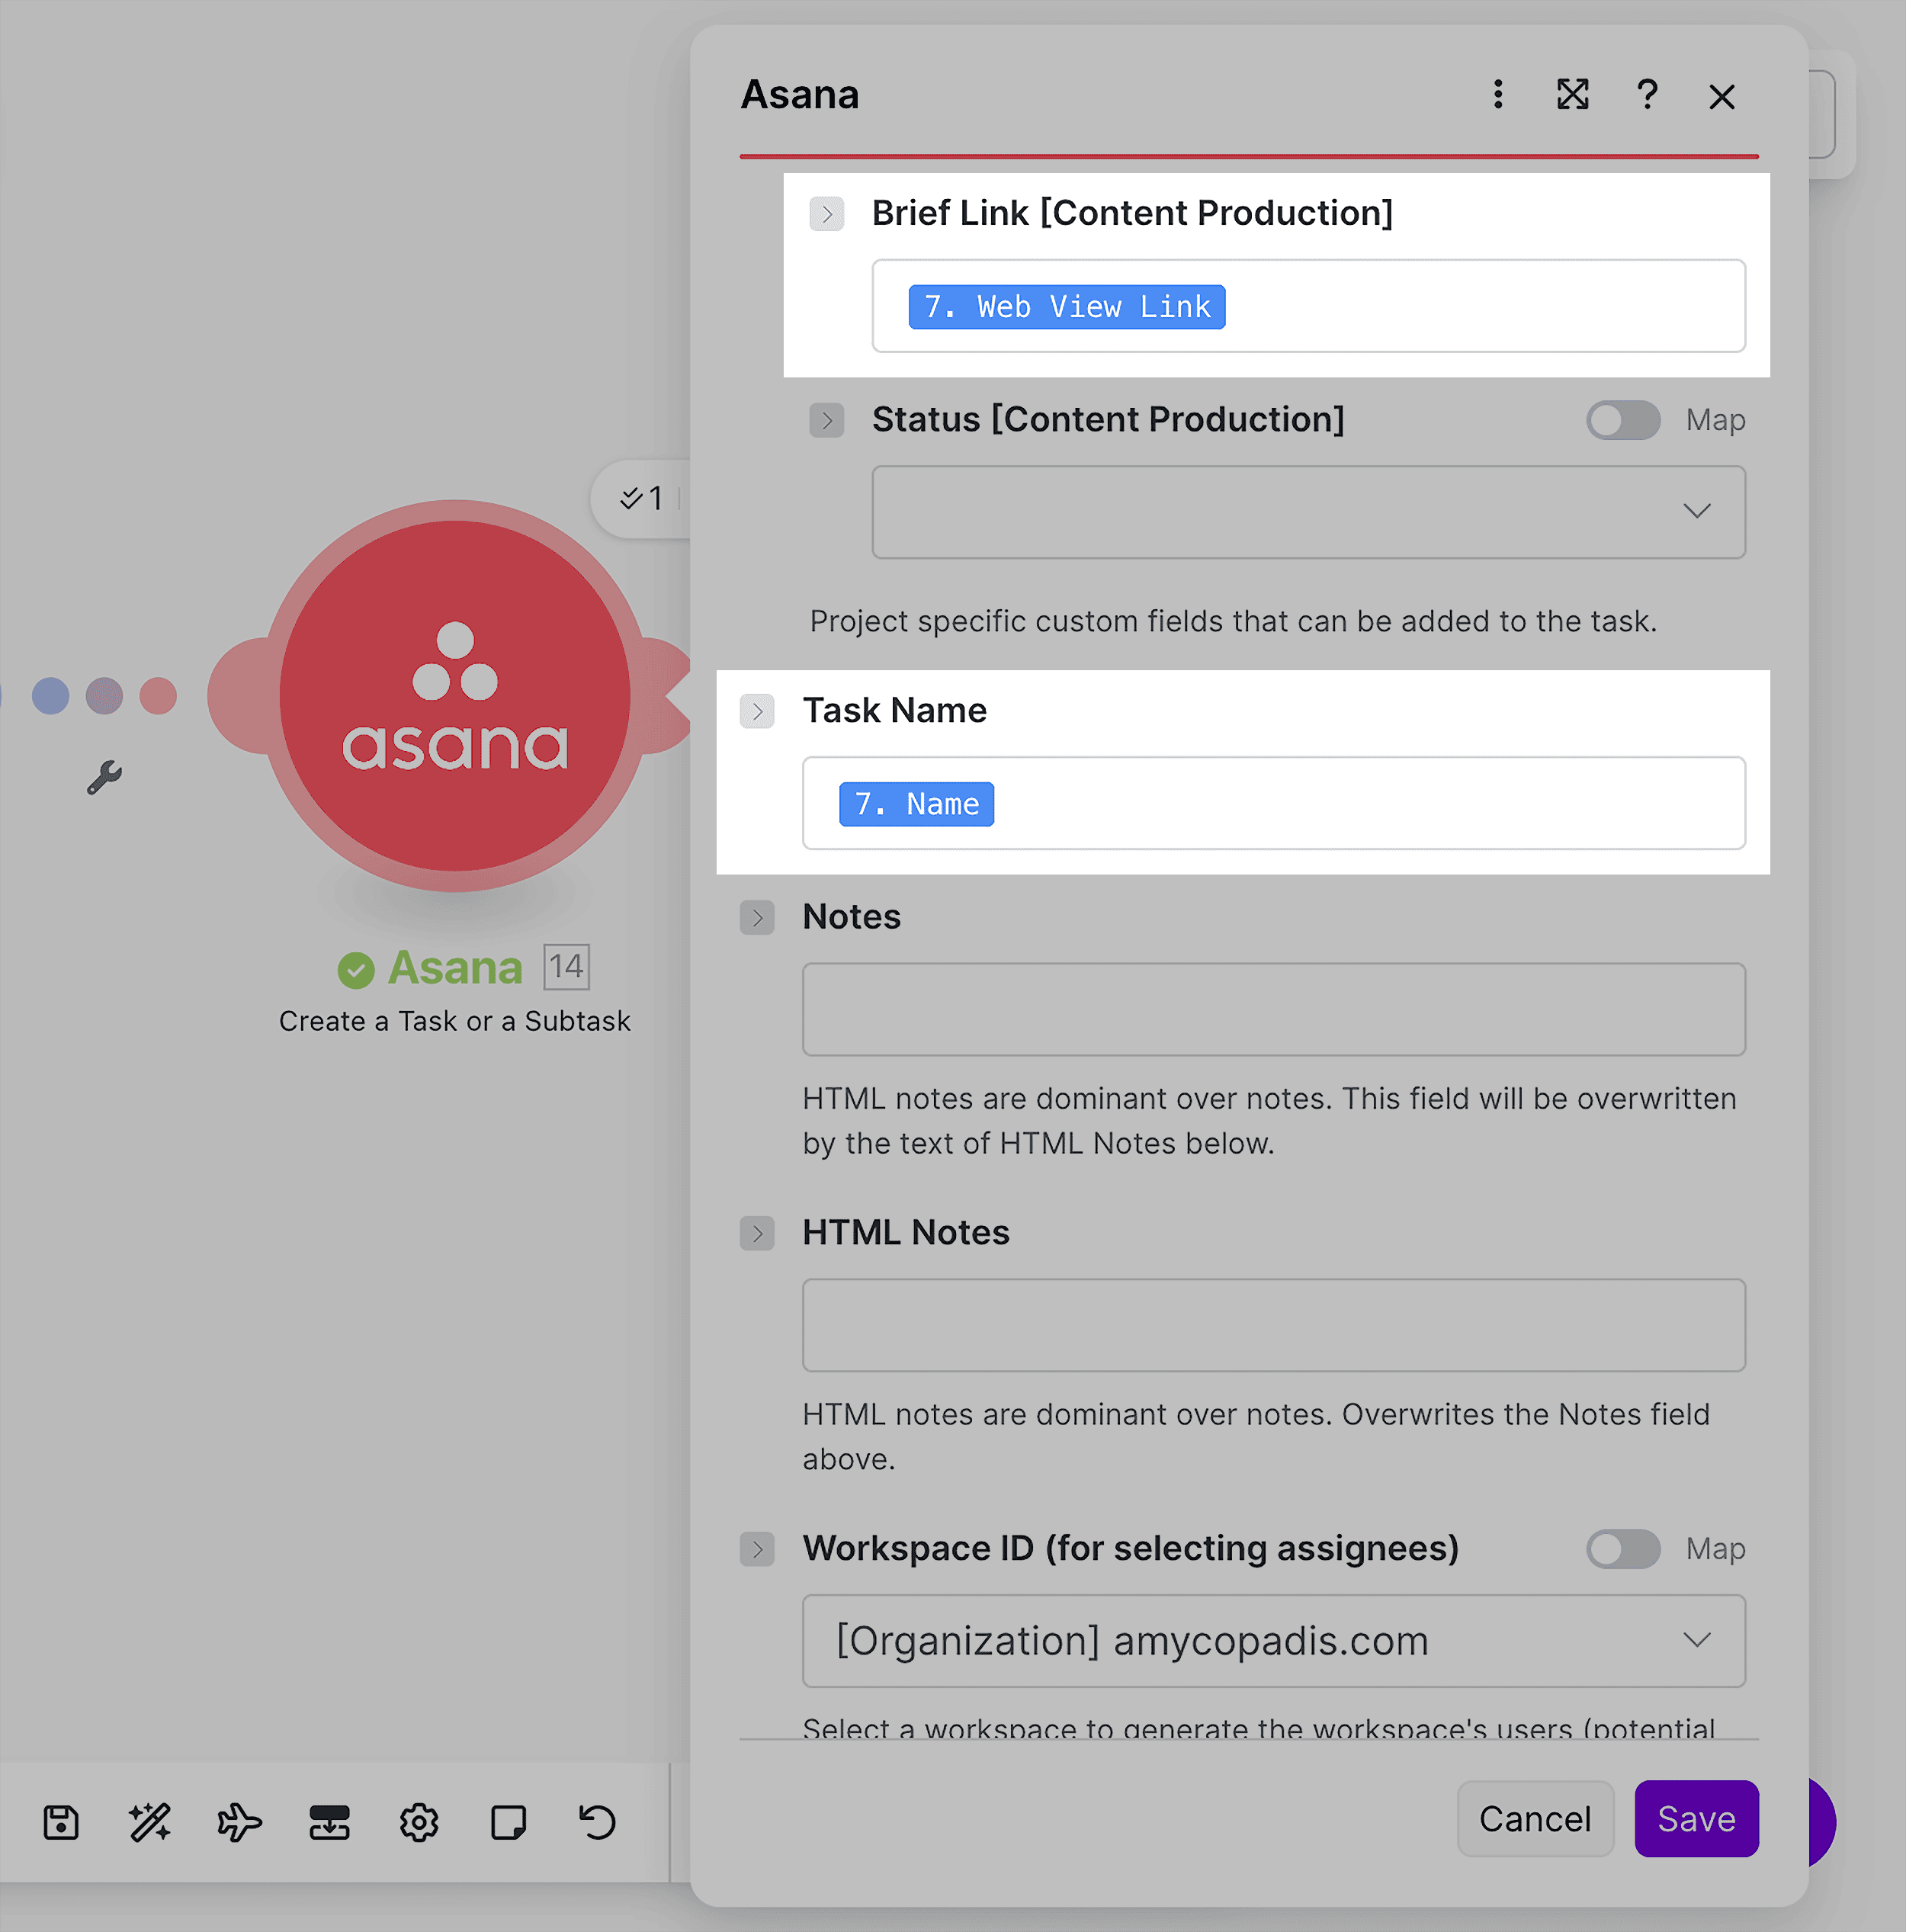
Task: Open scenario settings via the gear icon
Action: click(x=419, y=1821)
